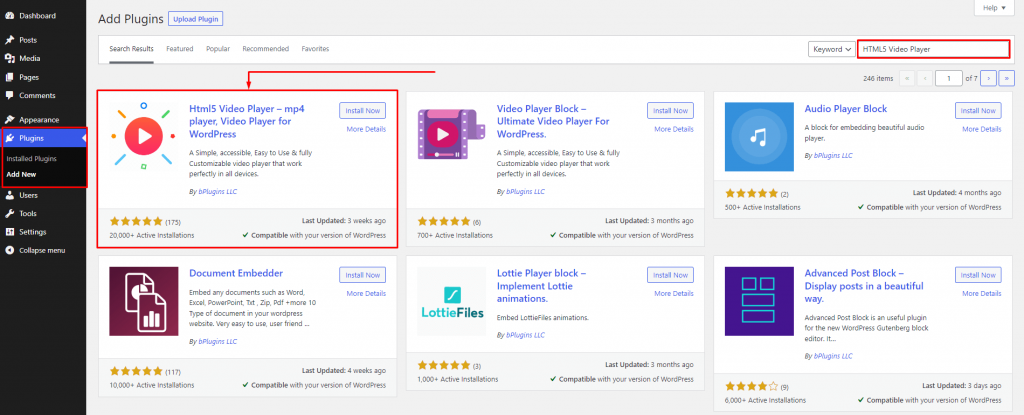Image resolution: width=1024 pixels, height=415 pixels.
Task: Open More Details for Html5 Video Player
Action: click(366, 129)
